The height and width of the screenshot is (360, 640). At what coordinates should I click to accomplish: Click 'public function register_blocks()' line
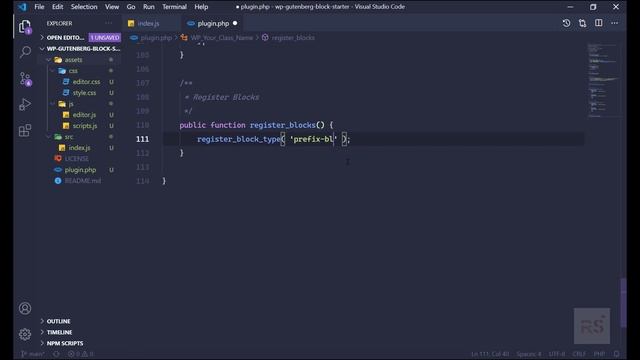(x=256, y=125)
